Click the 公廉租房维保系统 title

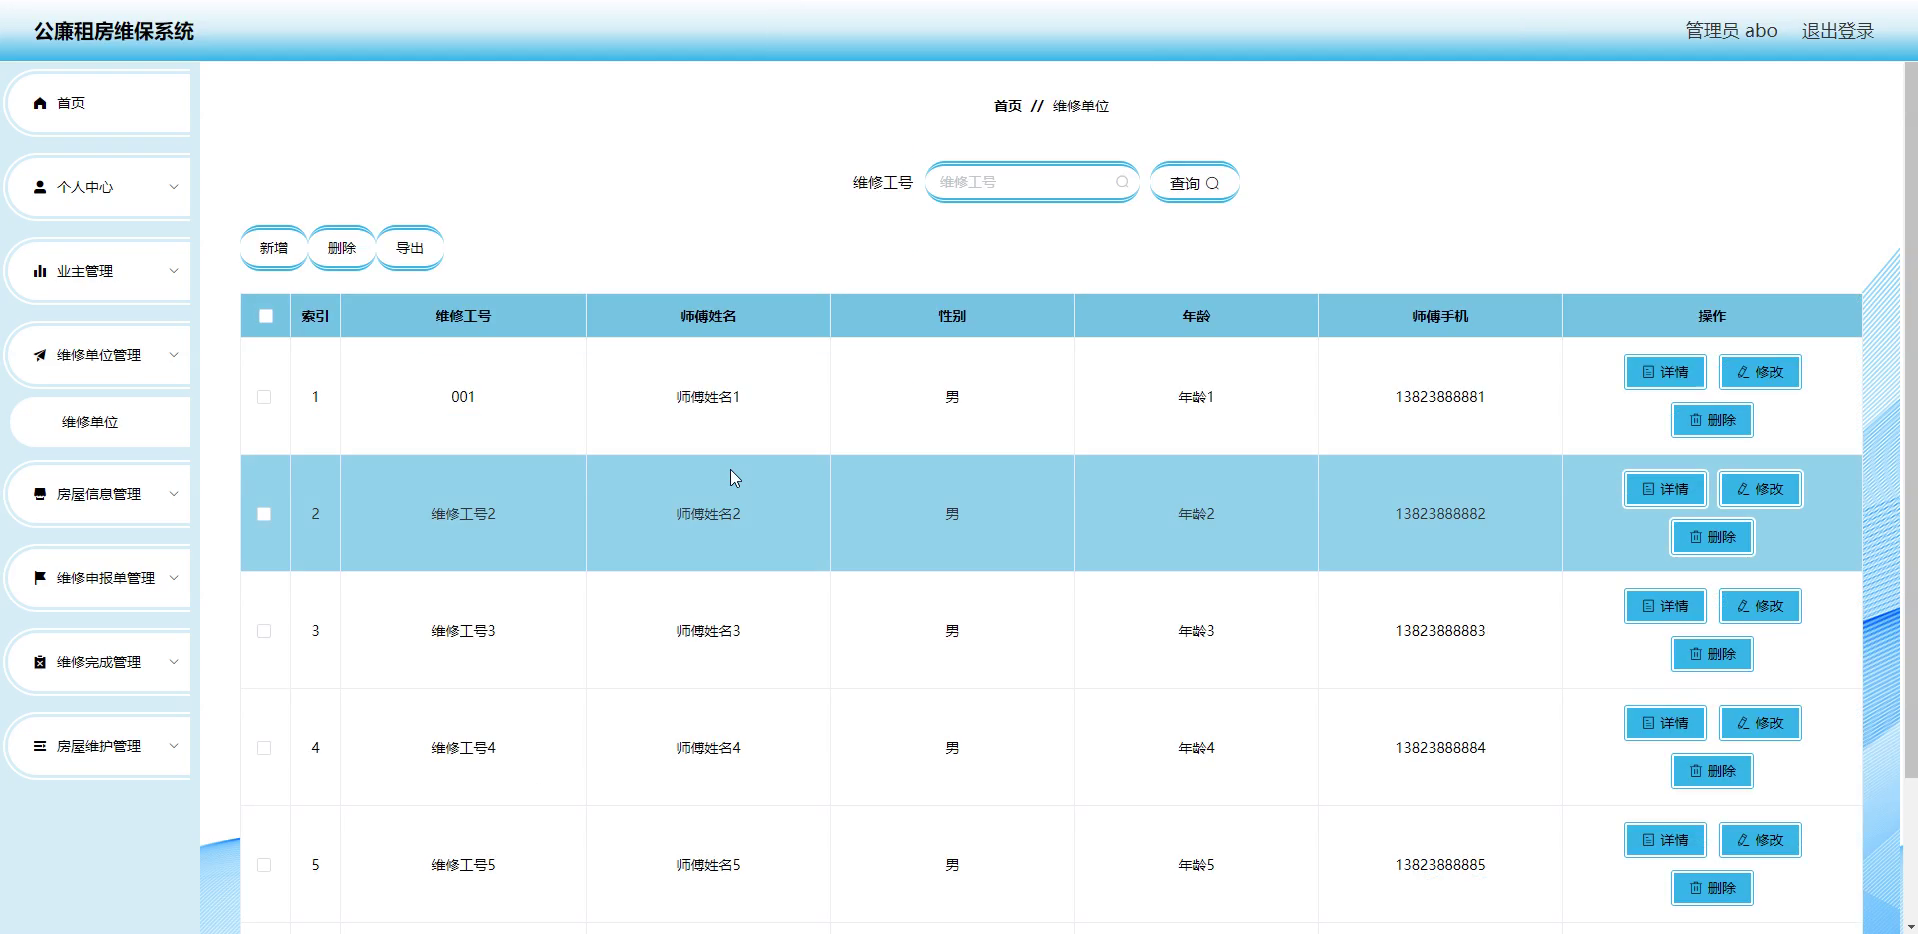point(114,31)
